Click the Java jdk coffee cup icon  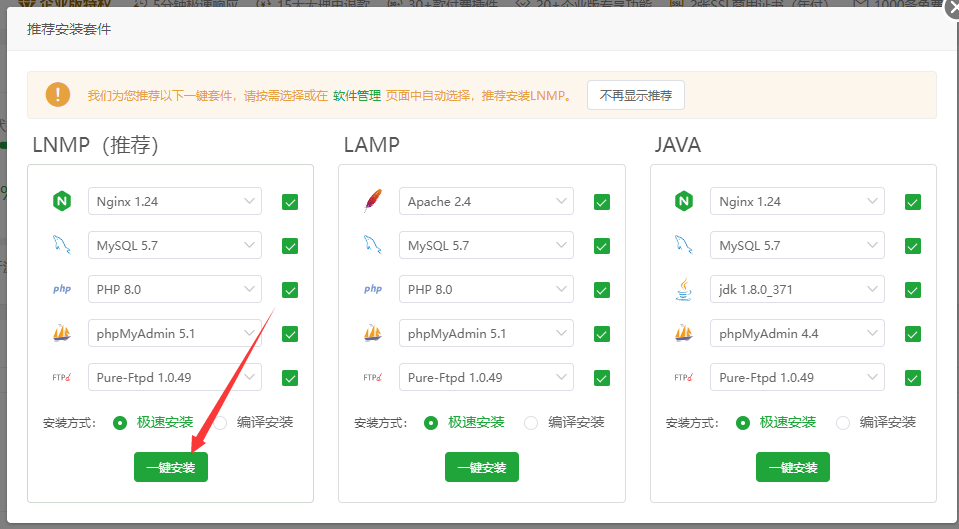(684, 289)
